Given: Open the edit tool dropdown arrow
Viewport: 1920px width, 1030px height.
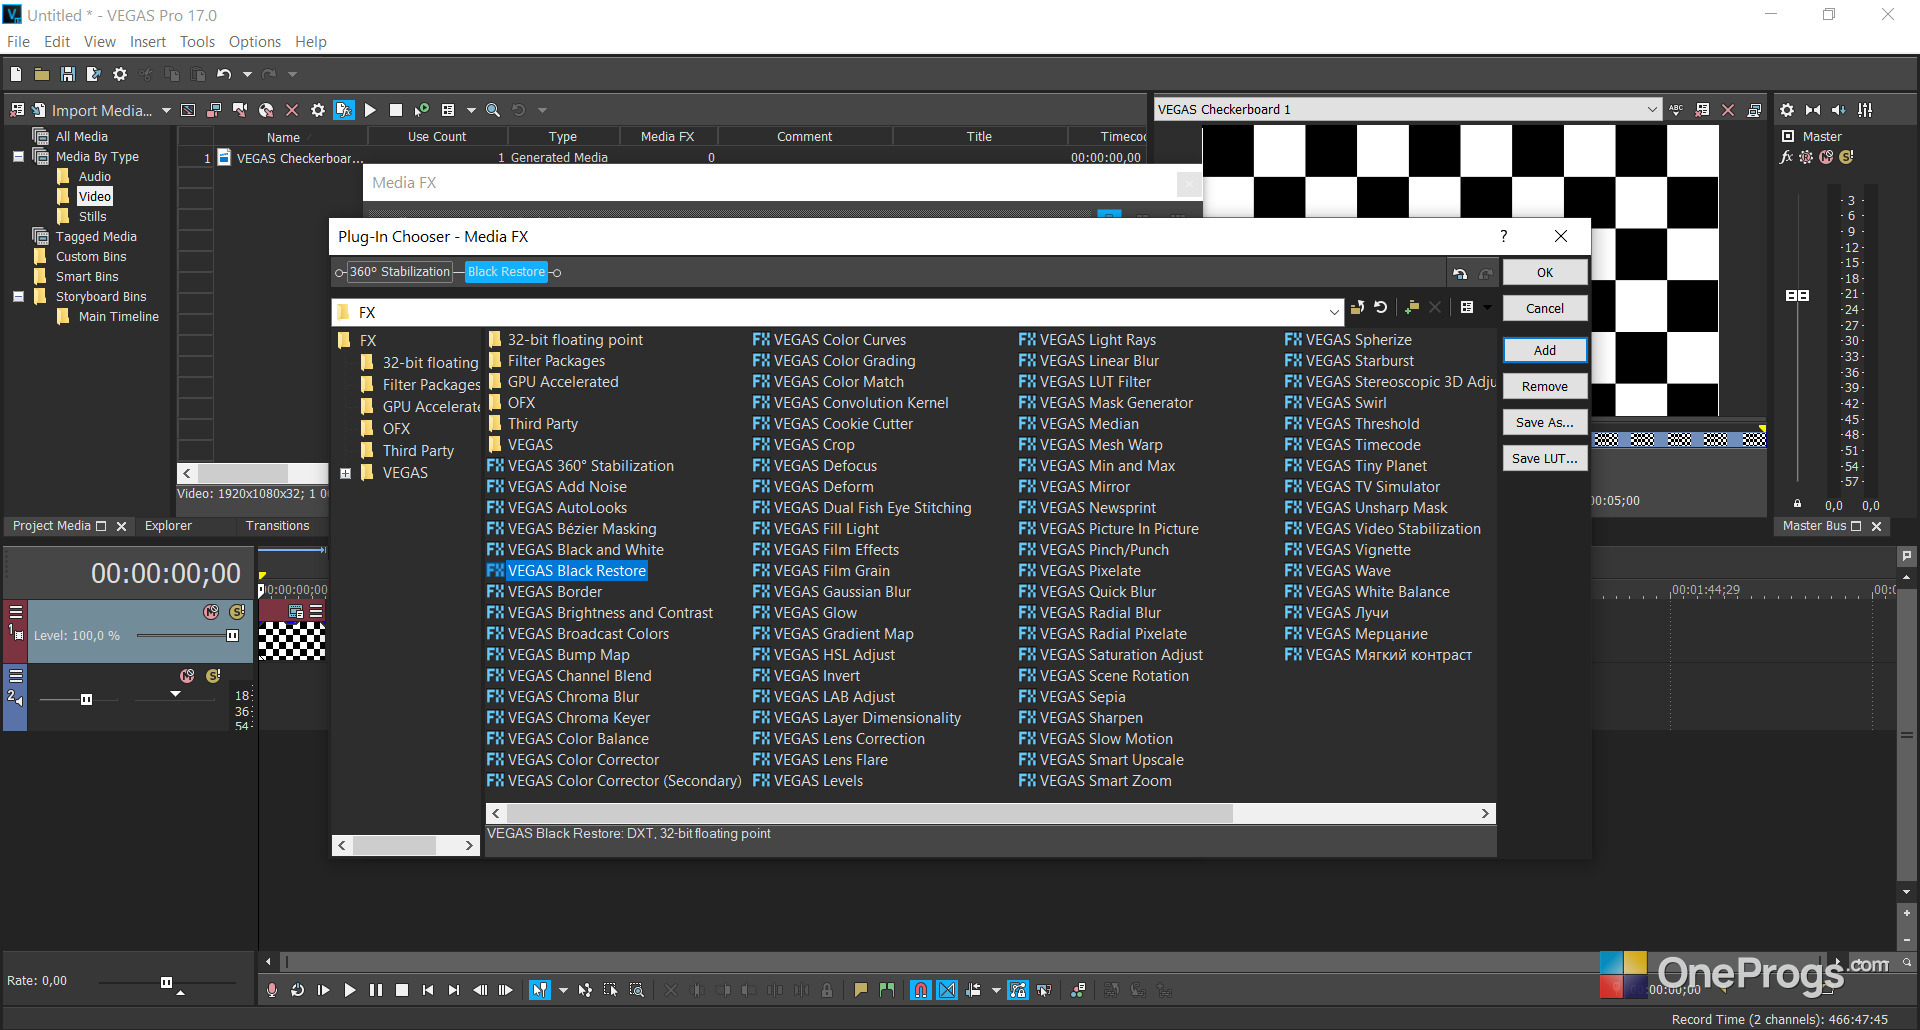Looking at the screenshot, I should [x=563, y=990].
